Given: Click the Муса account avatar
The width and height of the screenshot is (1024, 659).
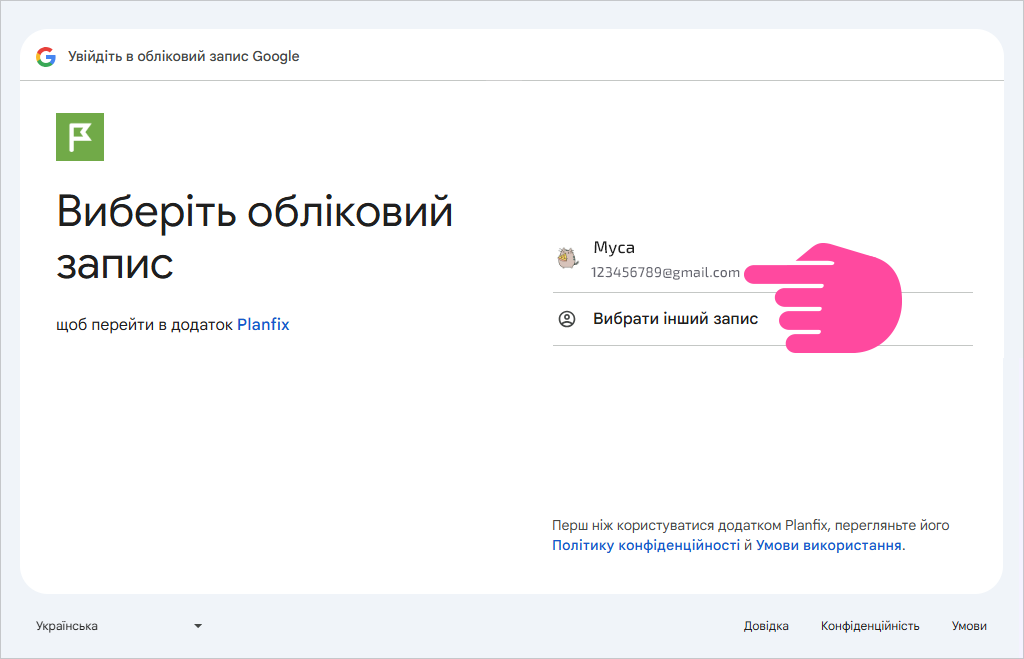Looking at the screenshot, I should (x=567, y=259).
